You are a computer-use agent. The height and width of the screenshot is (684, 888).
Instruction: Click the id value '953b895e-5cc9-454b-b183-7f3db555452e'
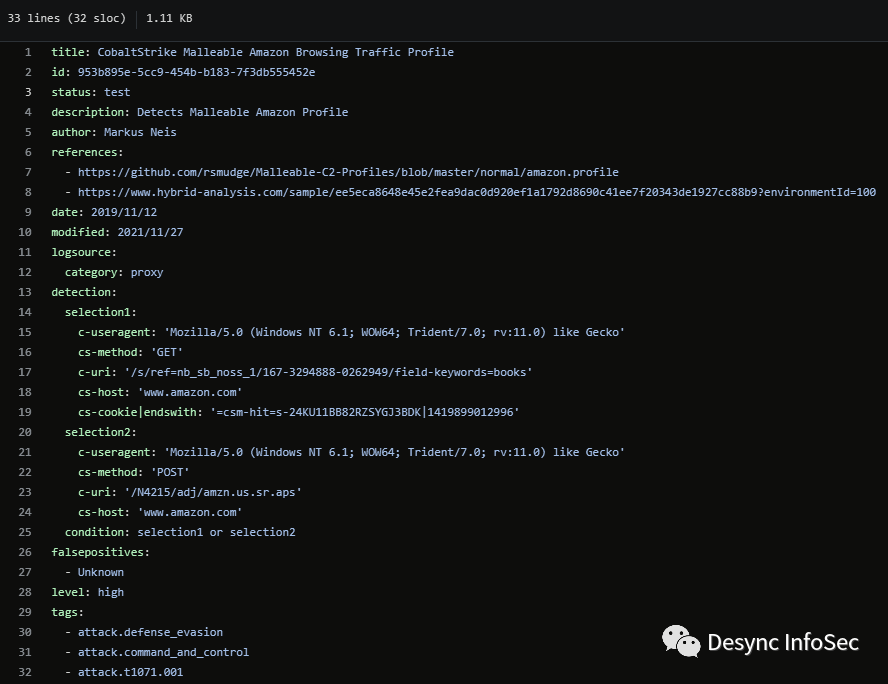pos(197,72)
